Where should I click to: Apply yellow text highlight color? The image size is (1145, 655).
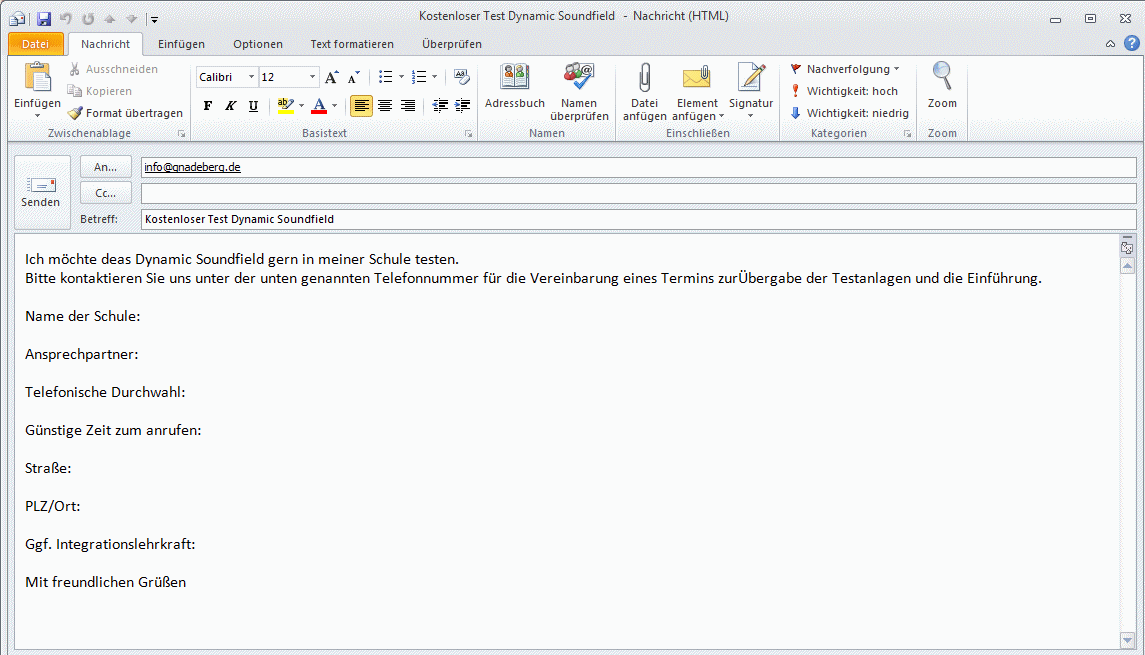pos(286,106)
